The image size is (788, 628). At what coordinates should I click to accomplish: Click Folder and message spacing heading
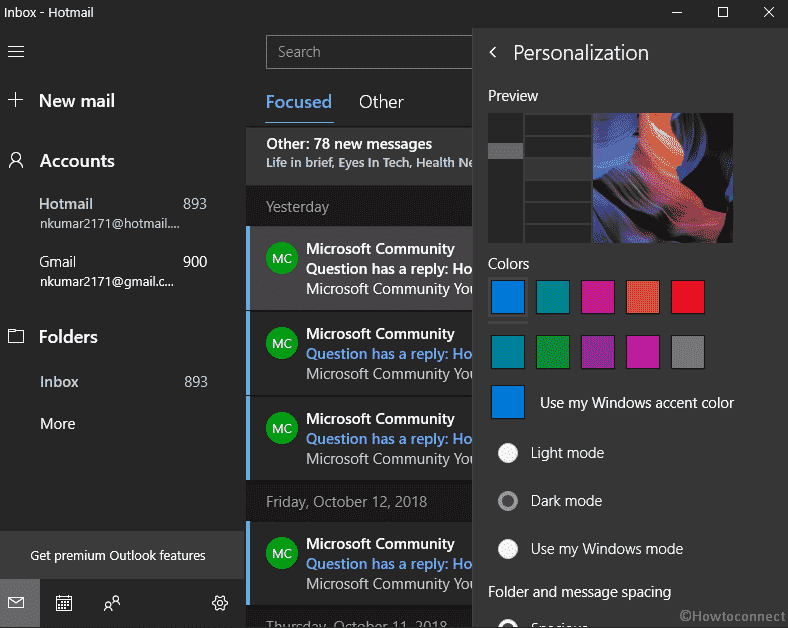[x=579, y=592]
